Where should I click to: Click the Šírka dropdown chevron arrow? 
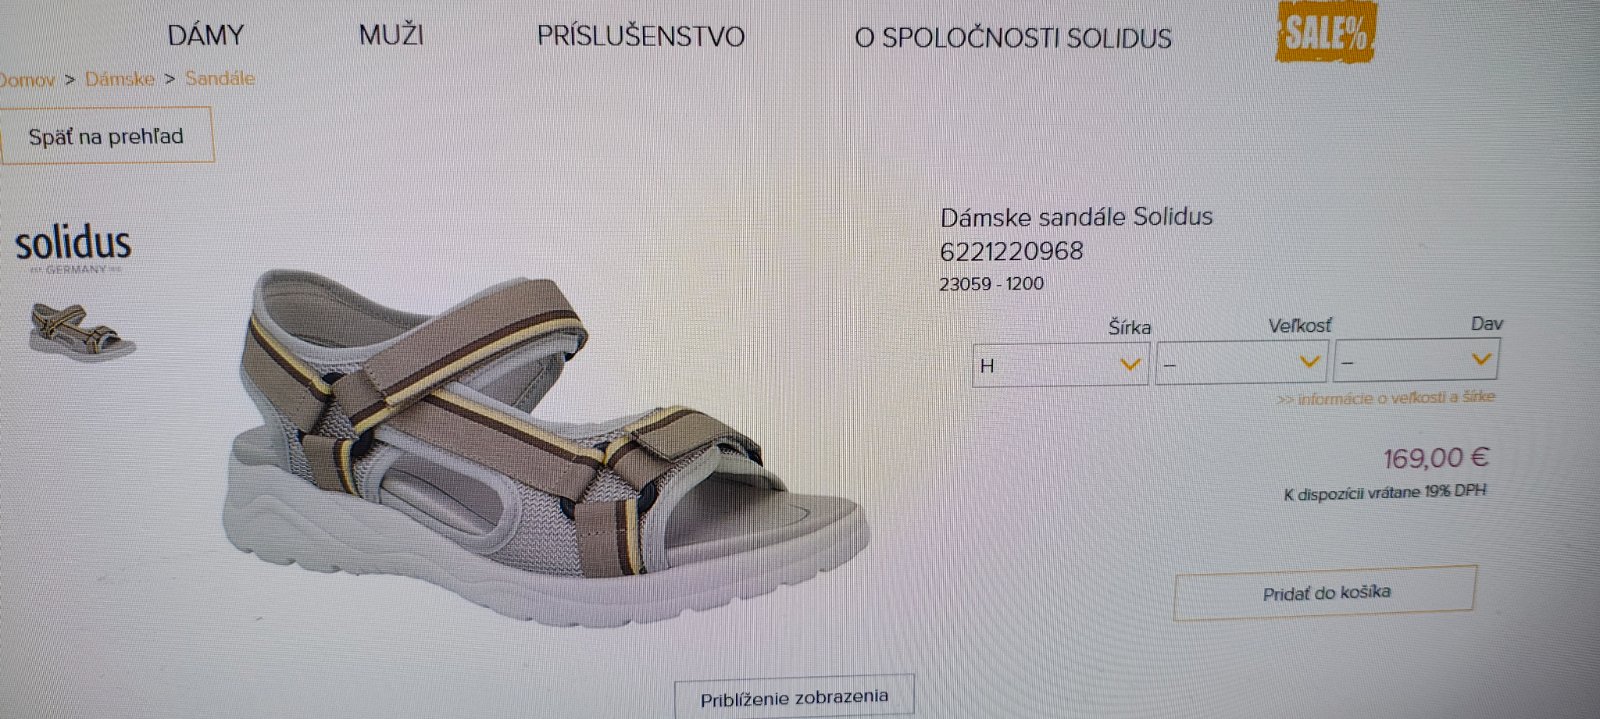coord(1130,364)
